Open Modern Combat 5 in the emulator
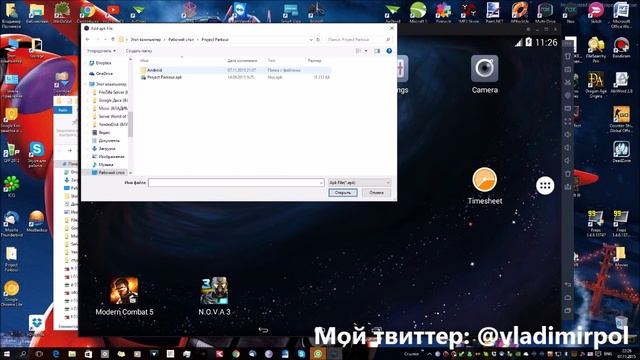This screenshot has width=640, height=360. pyautogui.click(x=124, y=291)
